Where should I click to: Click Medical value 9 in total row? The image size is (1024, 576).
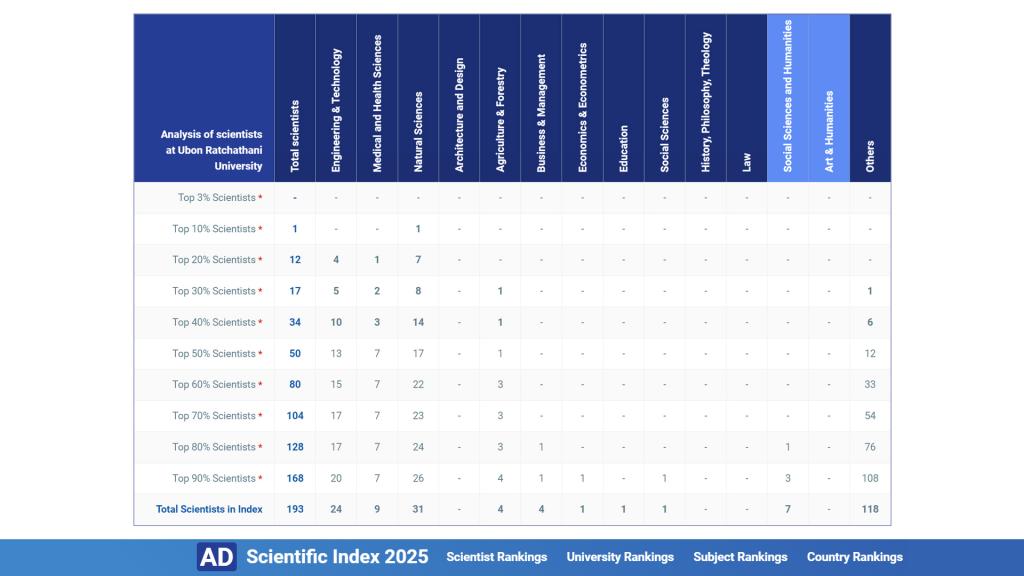click(377, 509)
